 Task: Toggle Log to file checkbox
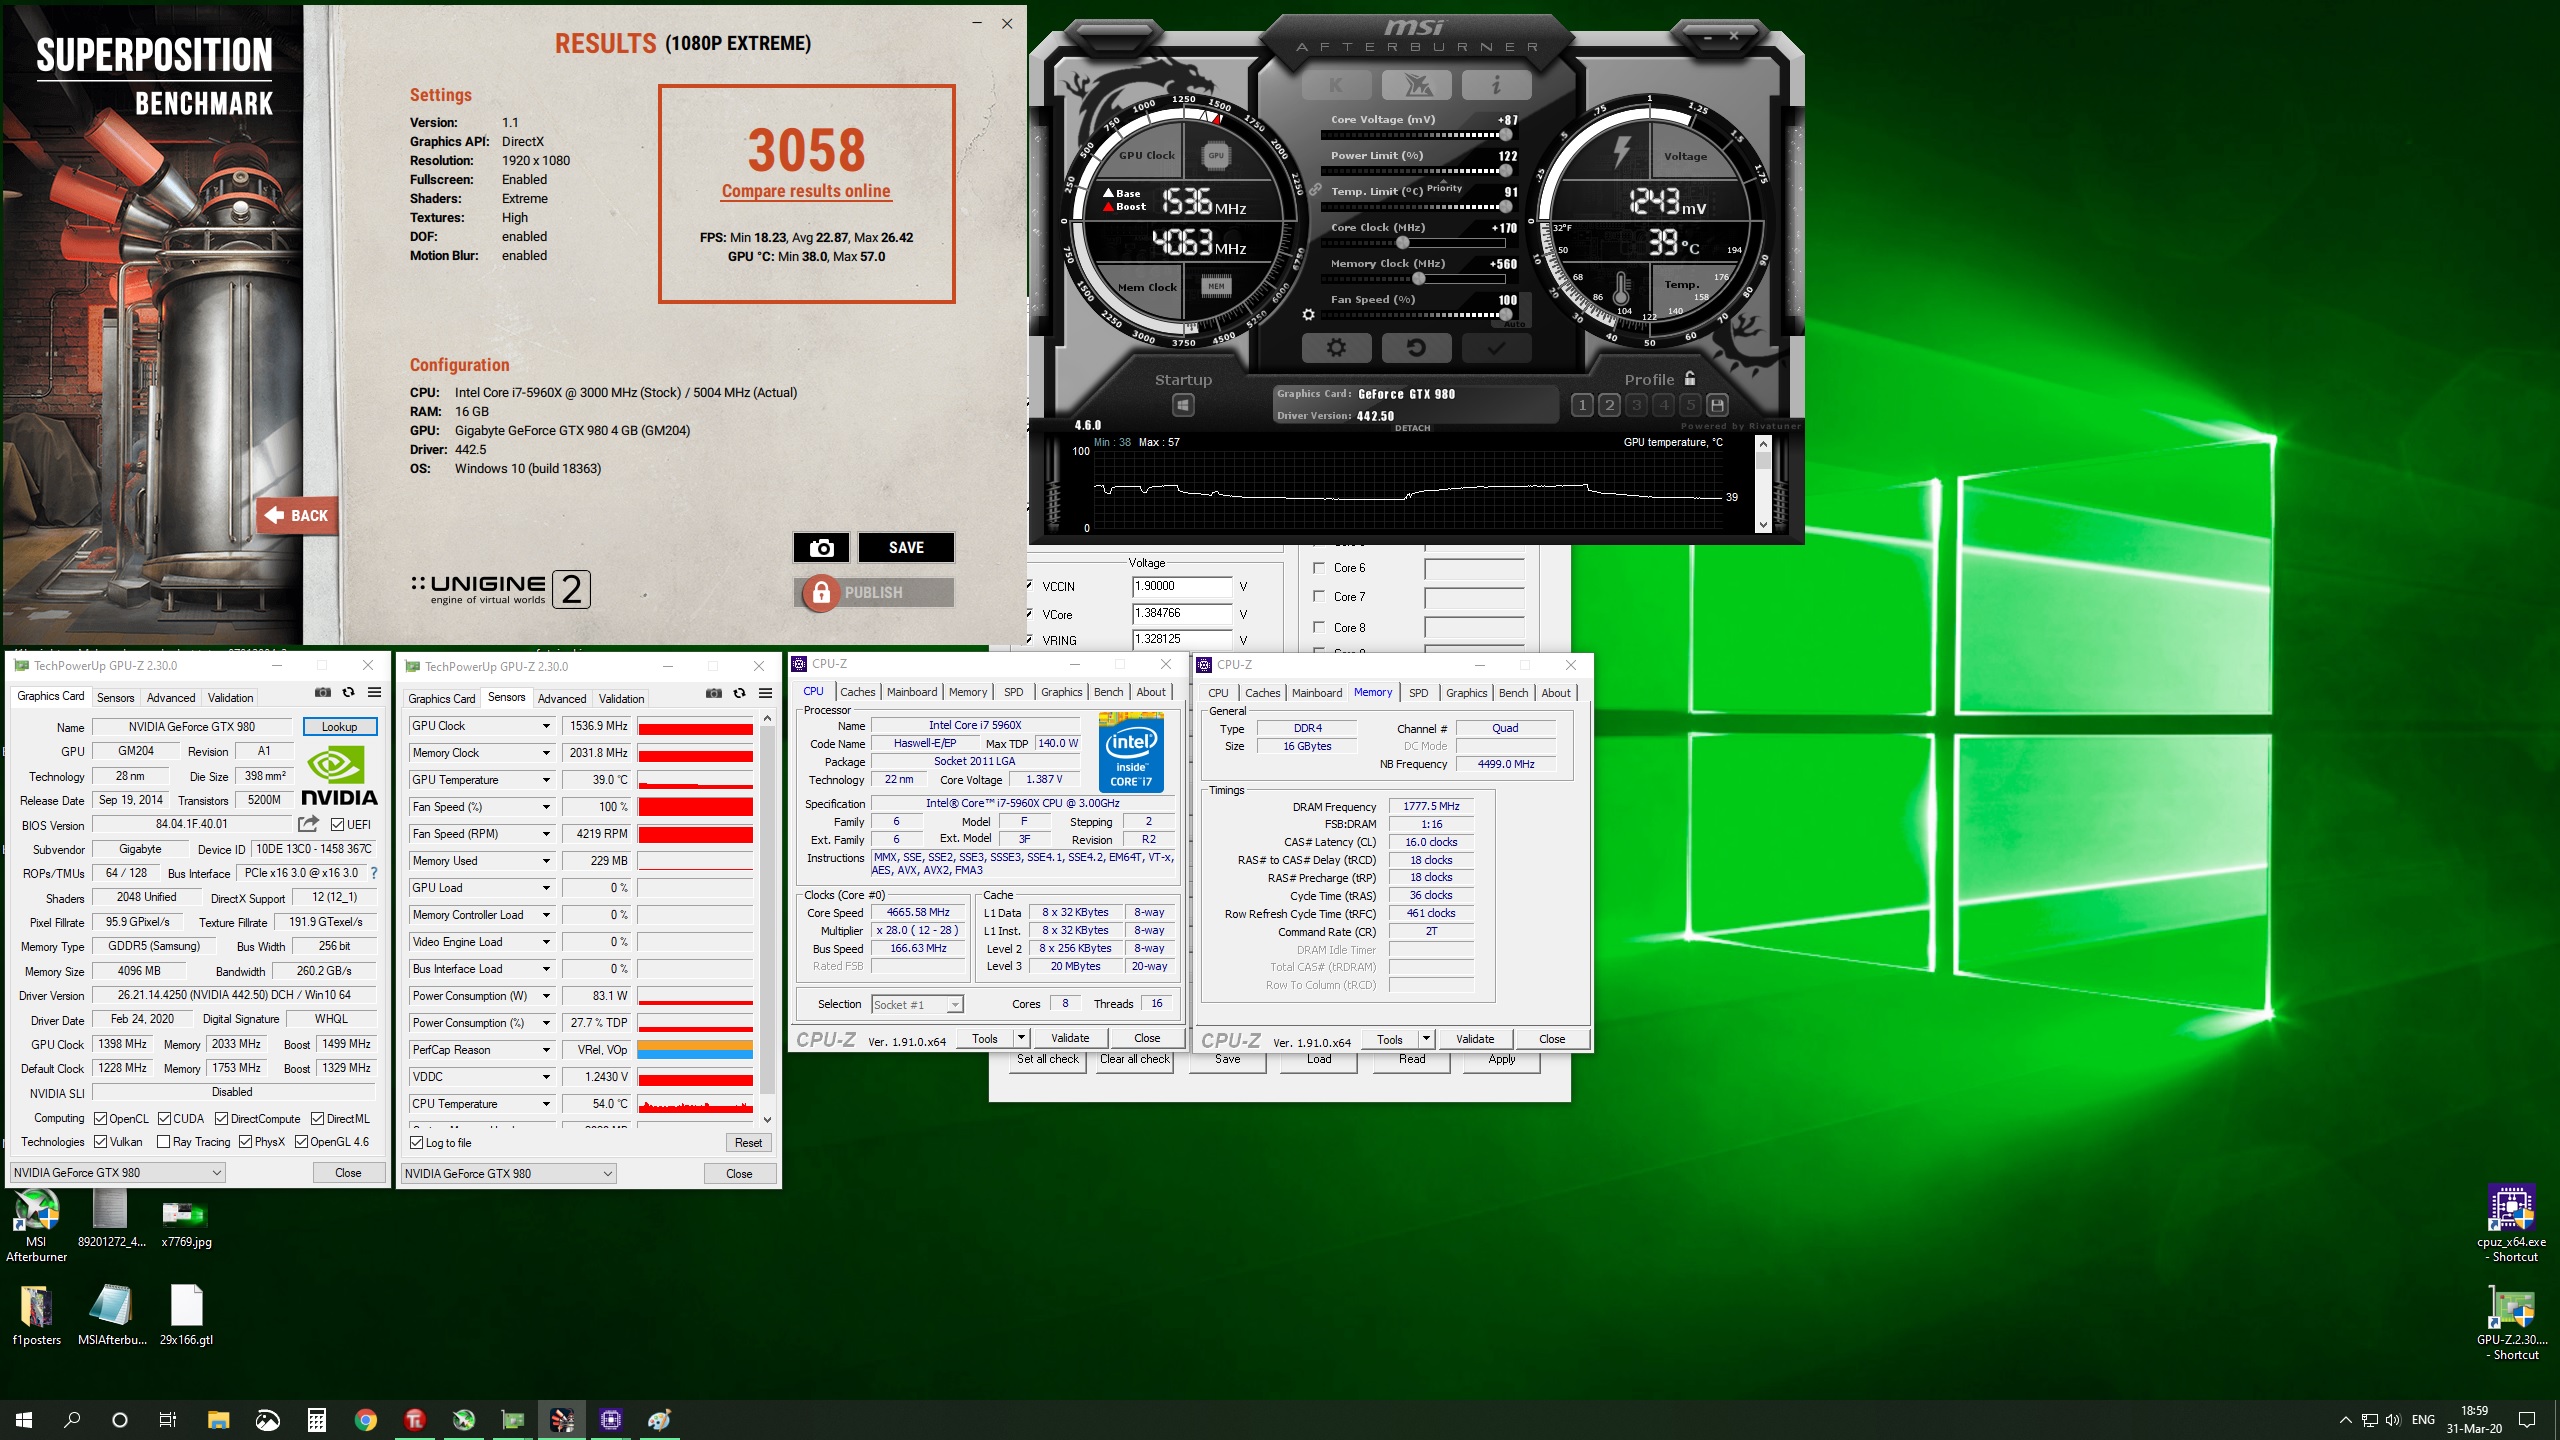[x=417, y=1143]
